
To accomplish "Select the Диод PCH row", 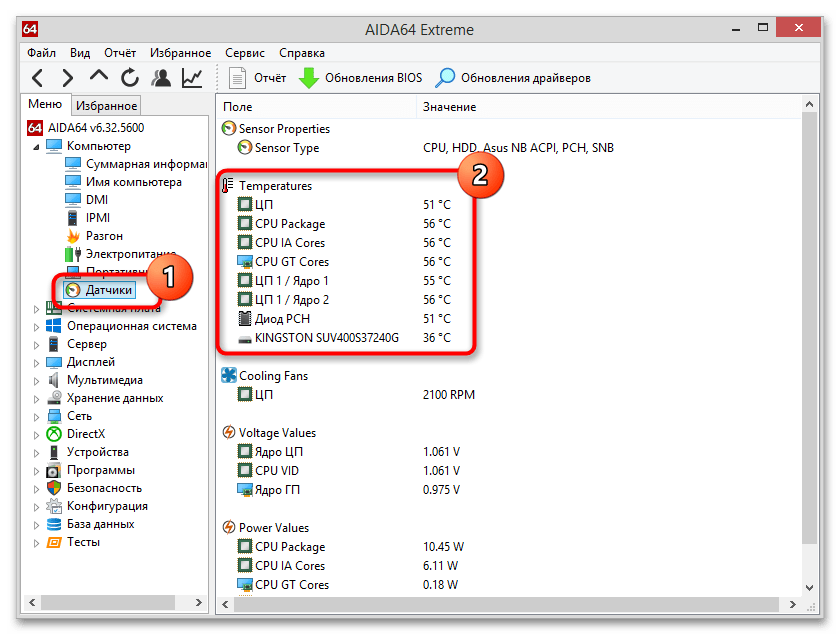I will click(343, 319).
